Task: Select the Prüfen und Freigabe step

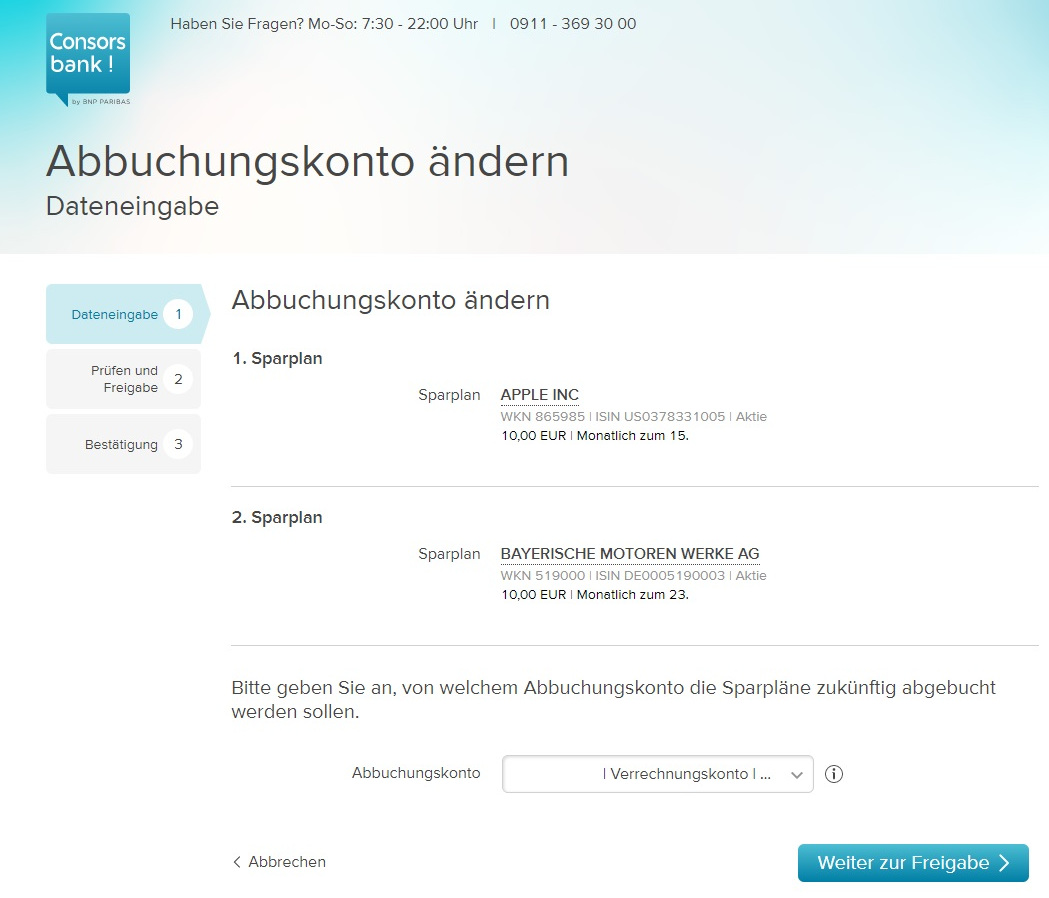Action: 124,379
